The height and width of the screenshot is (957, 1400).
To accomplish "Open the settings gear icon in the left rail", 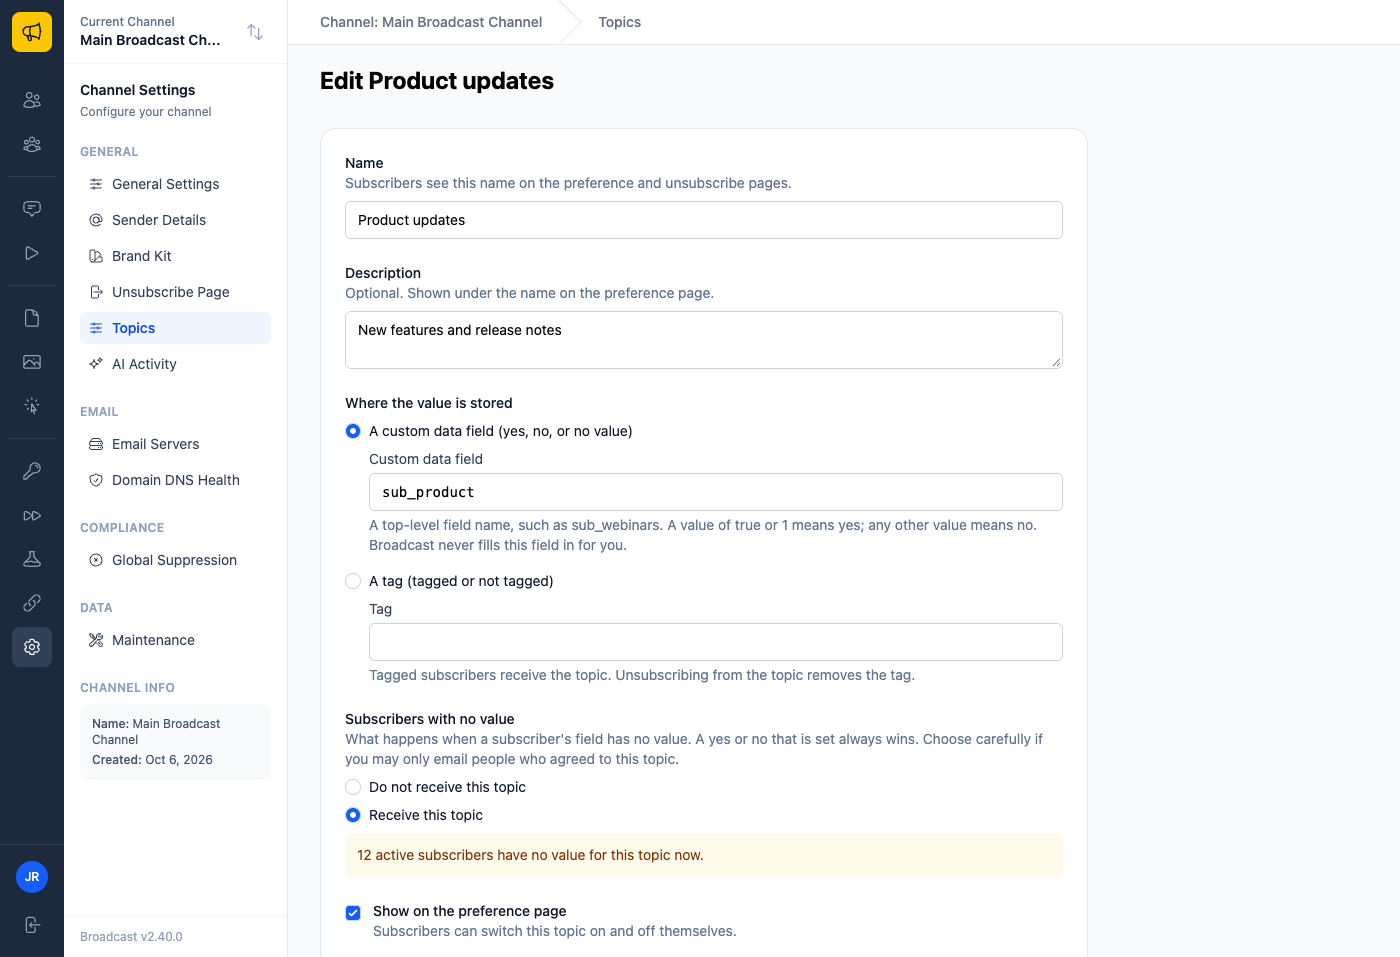I will (x=32, y=647).
